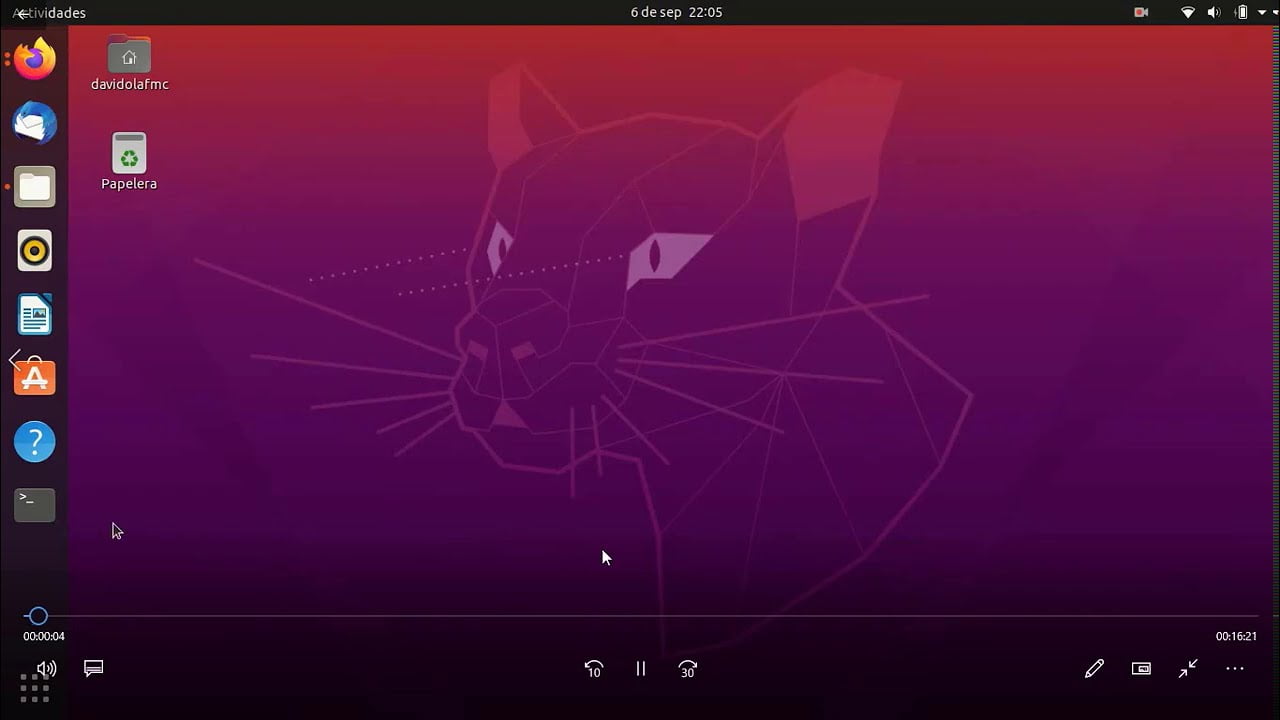Launch Thunderbird mail from the dock

[x=35, y=123]
